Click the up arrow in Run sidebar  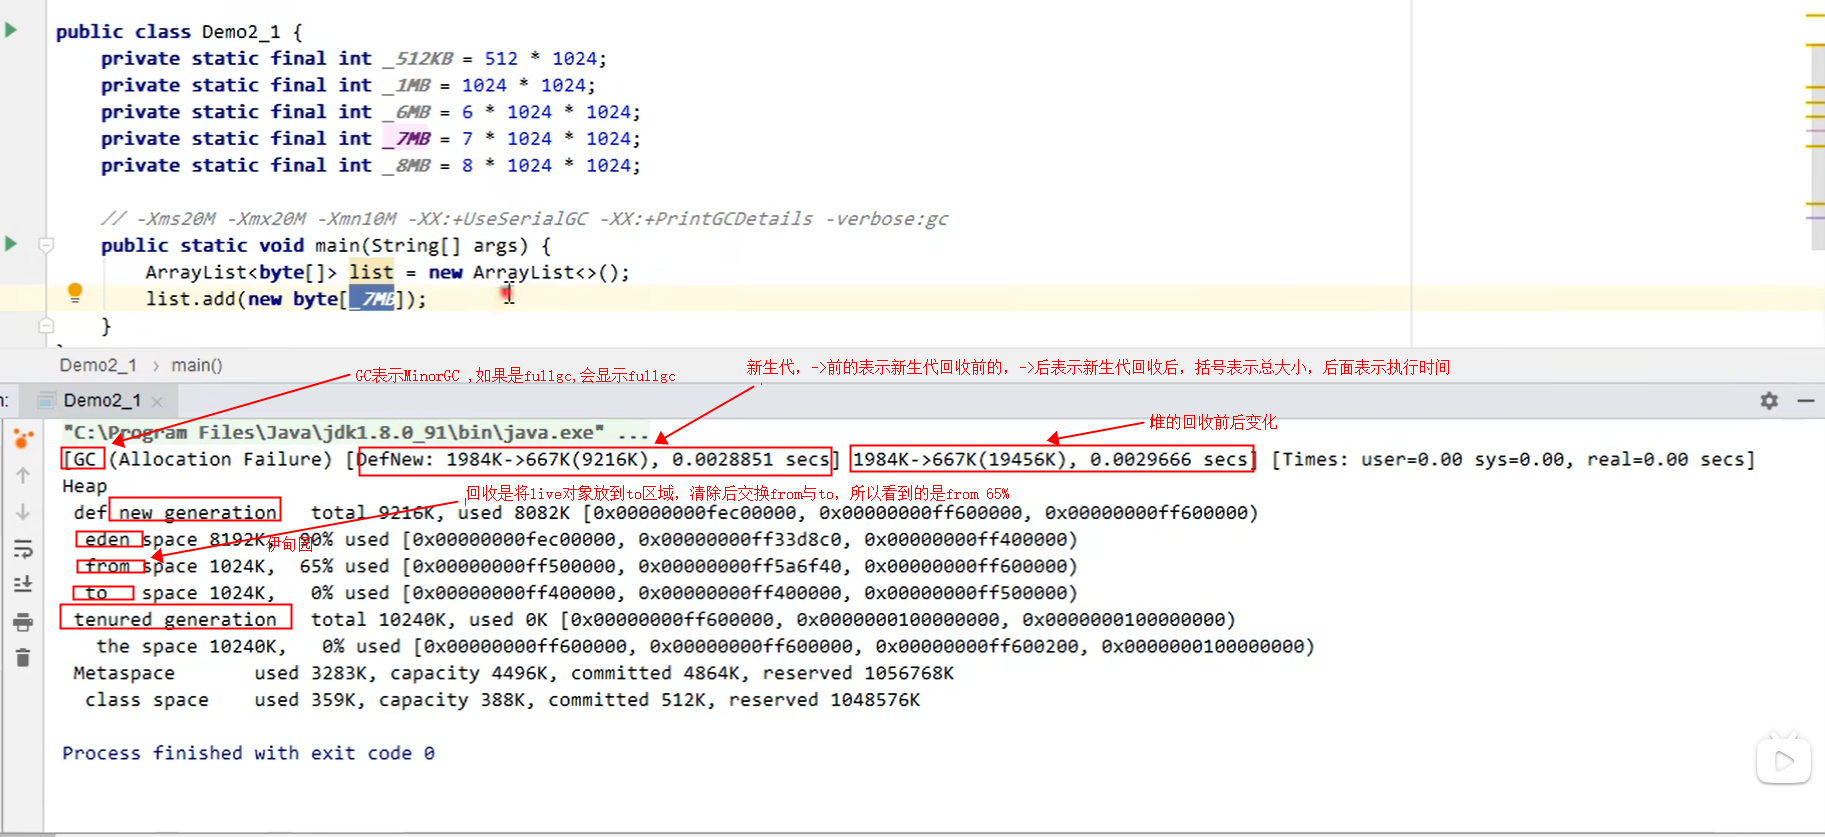23,475
